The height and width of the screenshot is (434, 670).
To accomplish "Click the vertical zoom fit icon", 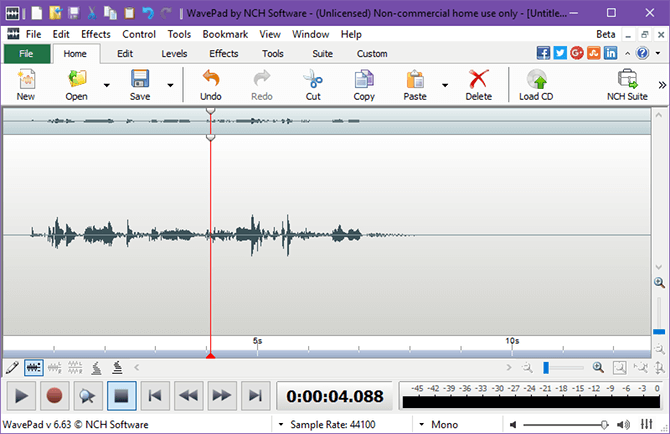I will click(x=660, y=367).
